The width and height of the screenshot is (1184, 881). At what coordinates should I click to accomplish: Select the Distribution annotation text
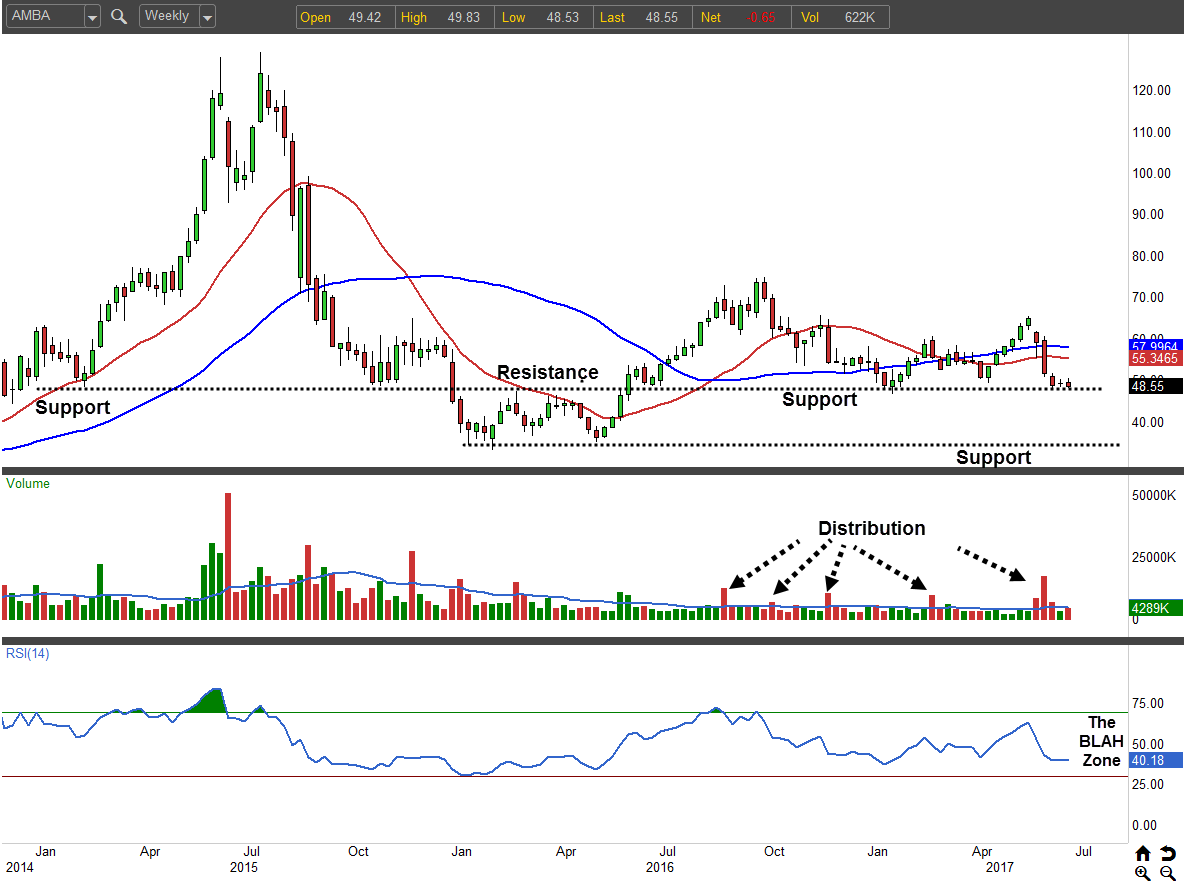pyautogui.click(x=871, y=528)
